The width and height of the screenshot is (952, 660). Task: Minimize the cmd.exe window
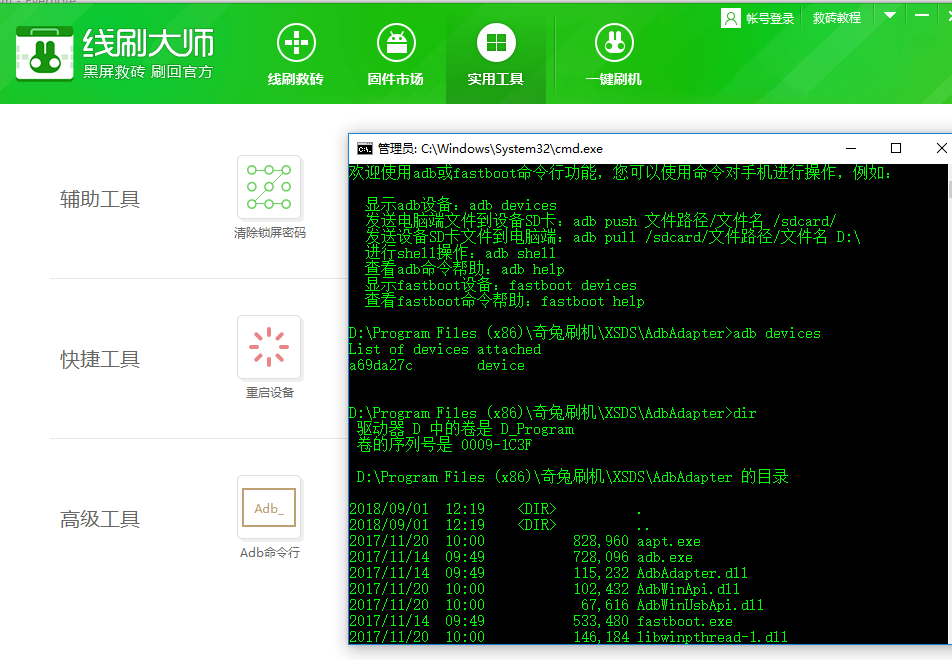coord(851,148)
